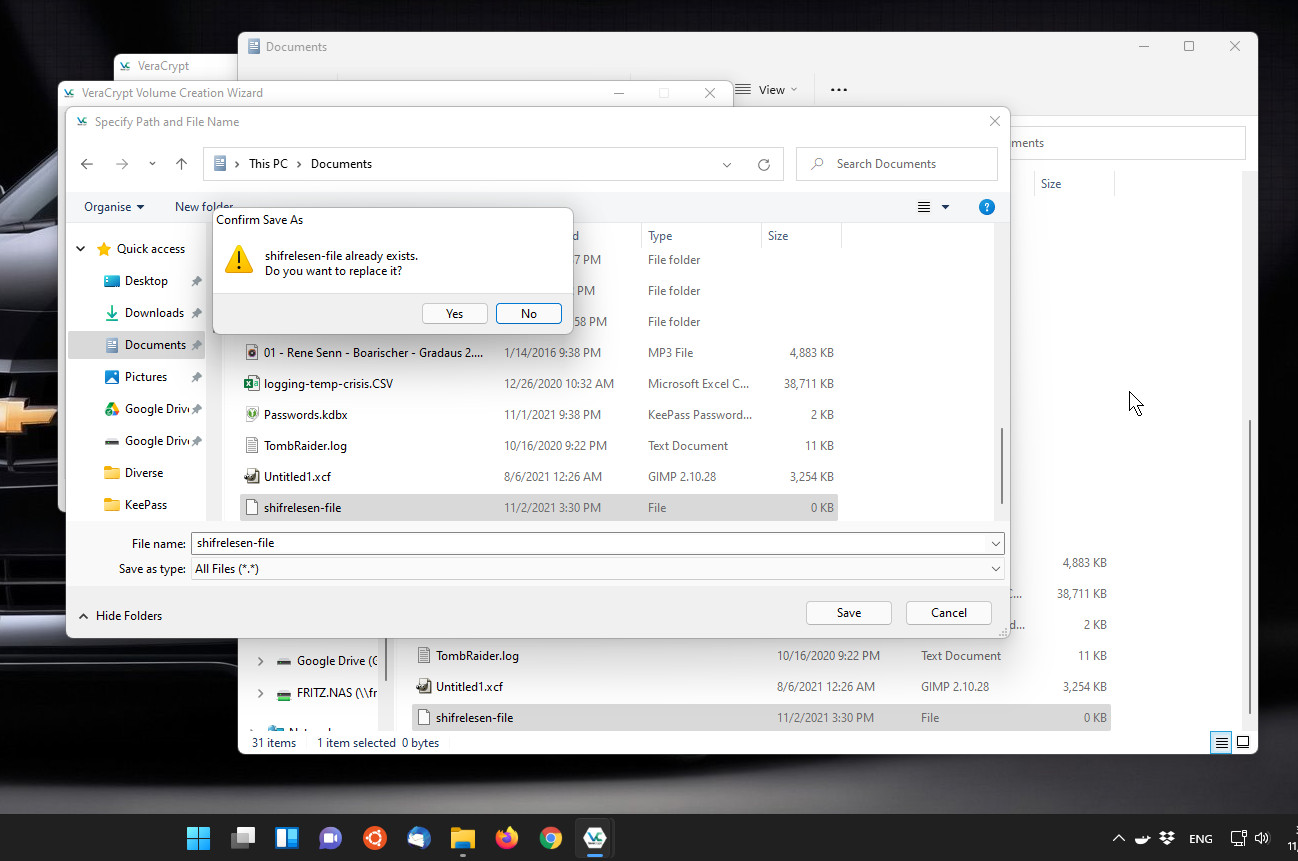Select Pictures in Quick access
Image resolution: width=1298 pixels, height=861 pixels.
tap(146, 377)
